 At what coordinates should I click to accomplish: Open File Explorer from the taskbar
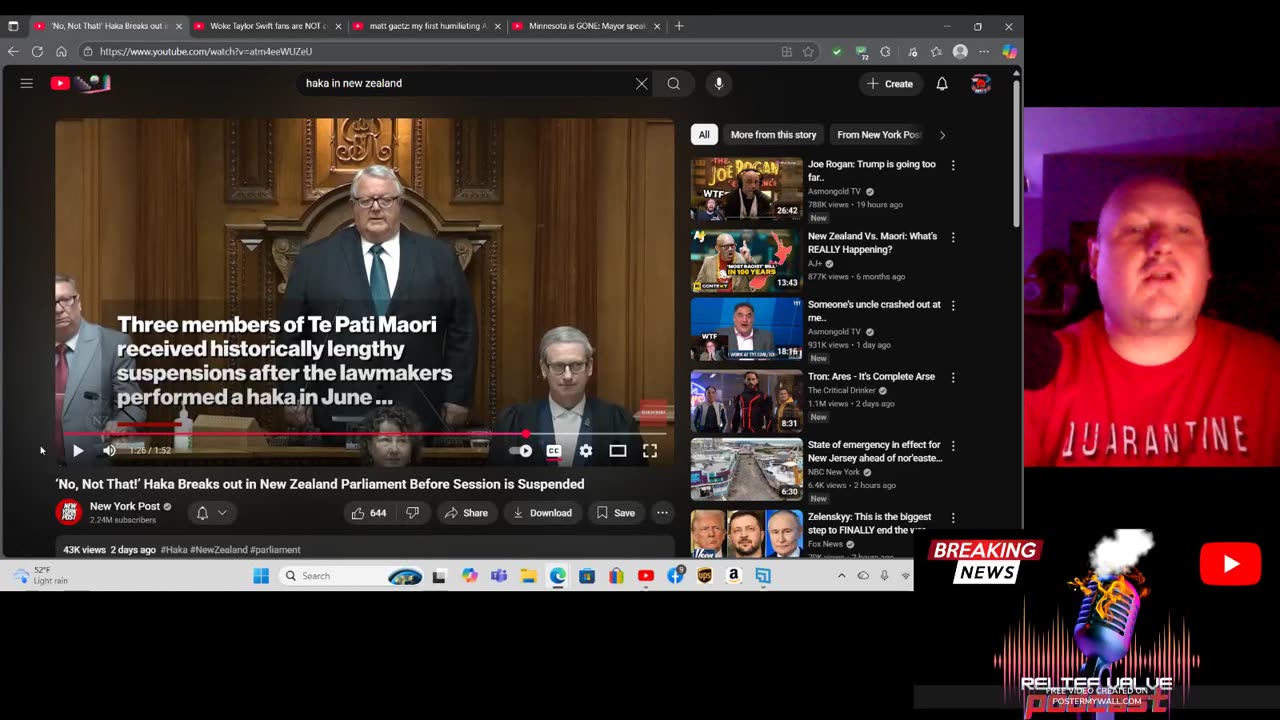pyautogui.click(x=528, y=576)
